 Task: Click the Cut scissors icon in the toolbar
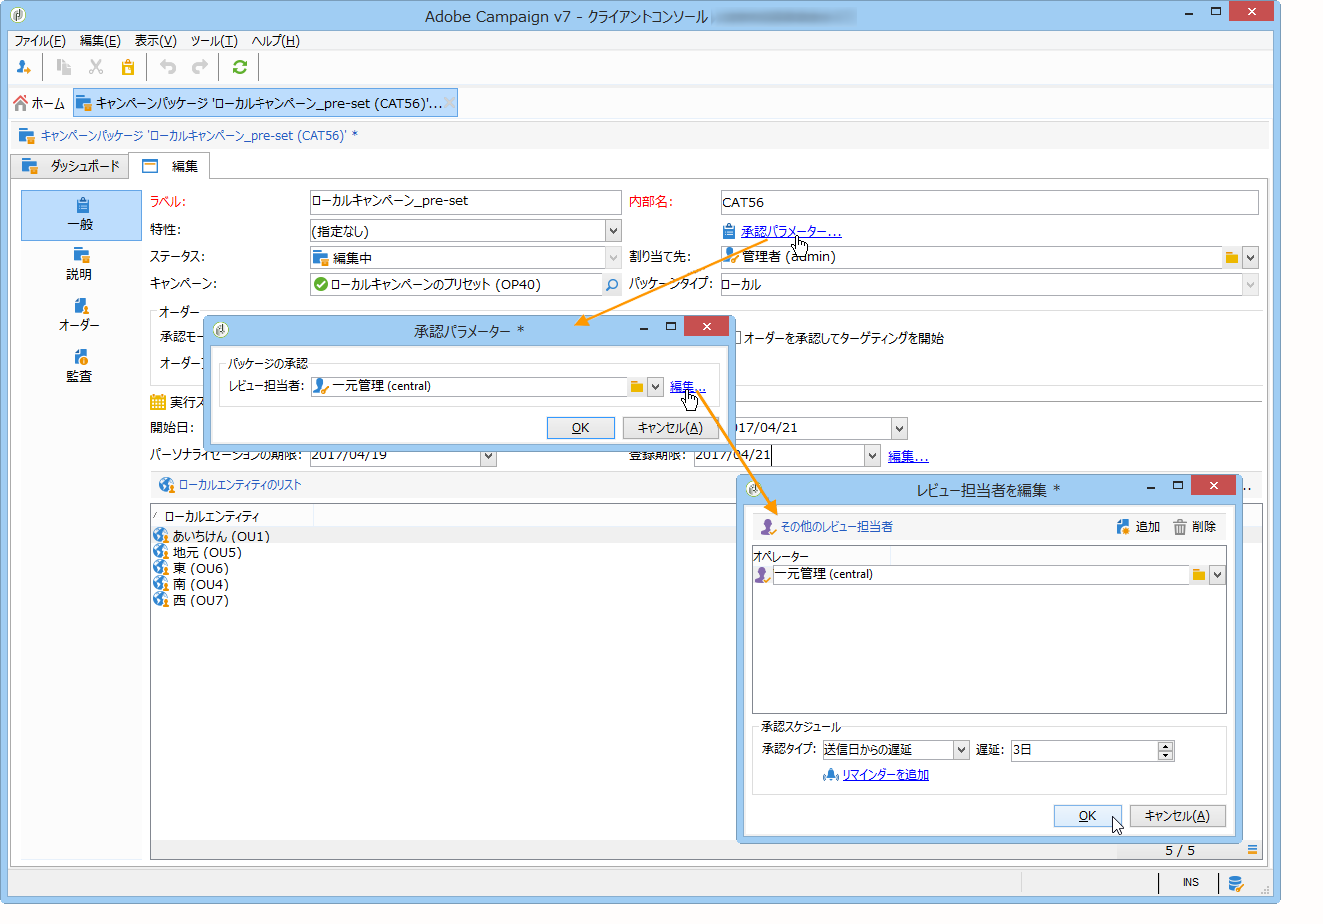pyautogui.click(x=96, y=67)
